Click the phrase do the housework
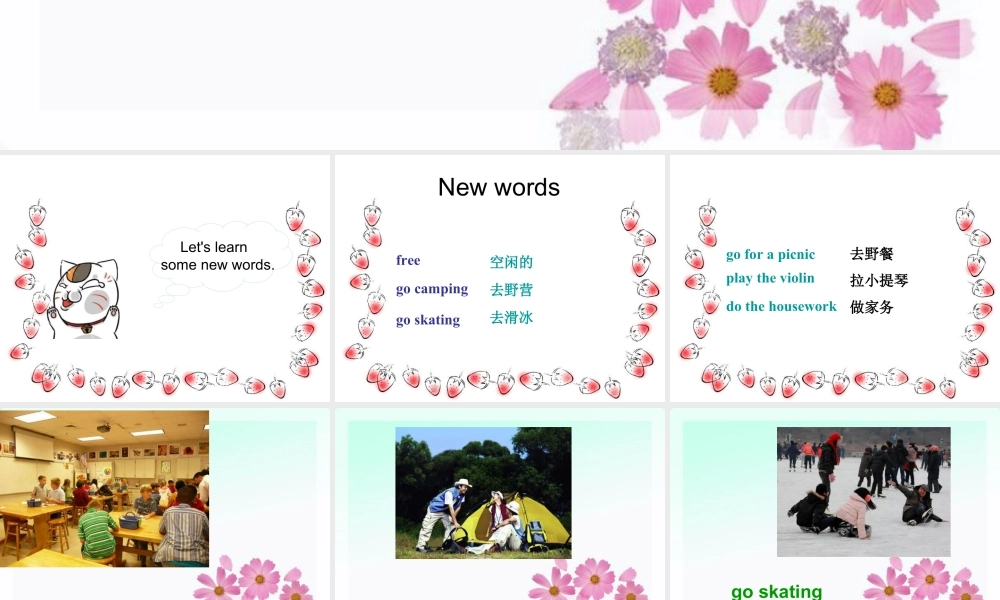Viewport: 1000px width, 600px height. pos(781,307)
